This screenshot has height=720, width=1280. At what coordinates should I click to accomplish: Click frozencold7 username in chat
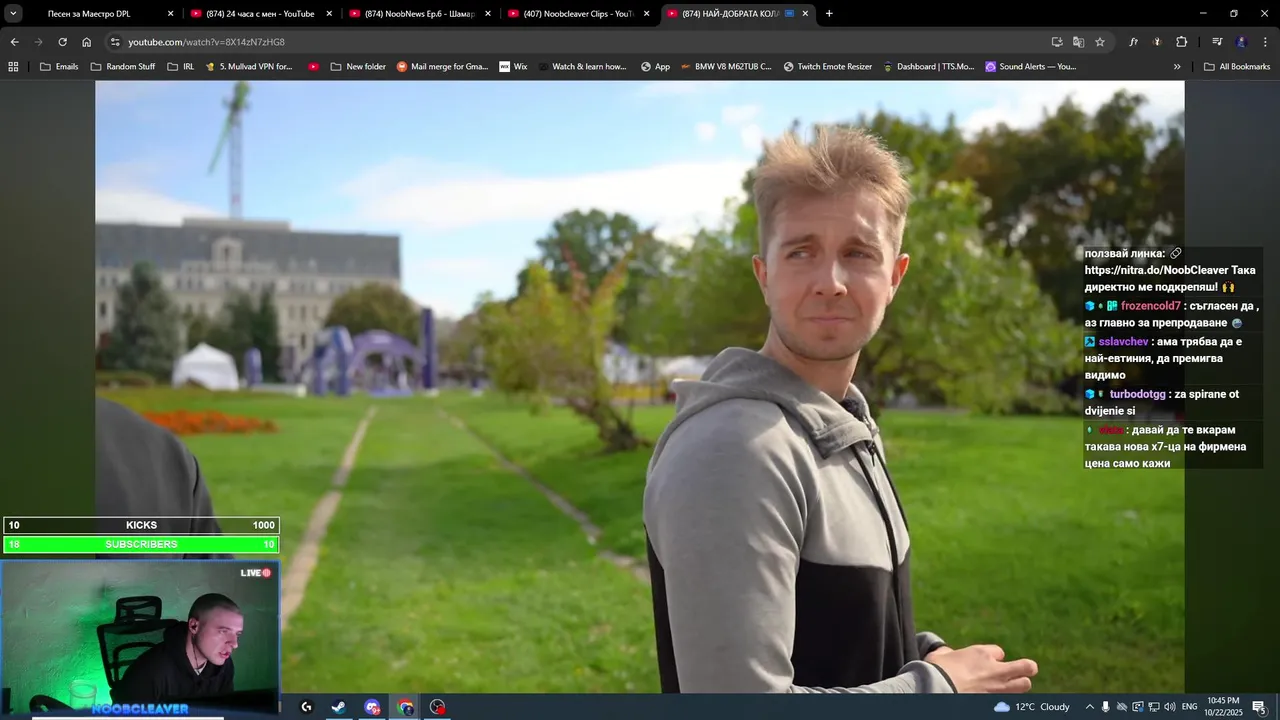[x=1150, y=306]
